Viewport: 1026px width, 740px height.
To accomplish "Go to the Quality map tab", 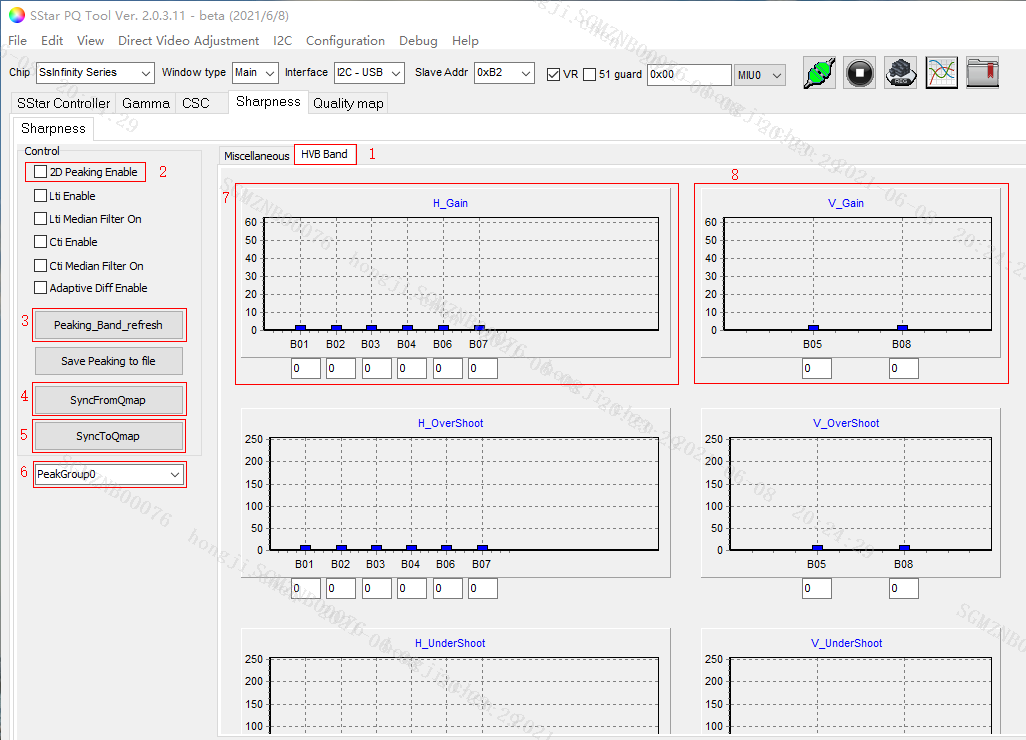I will coord(348,103).
